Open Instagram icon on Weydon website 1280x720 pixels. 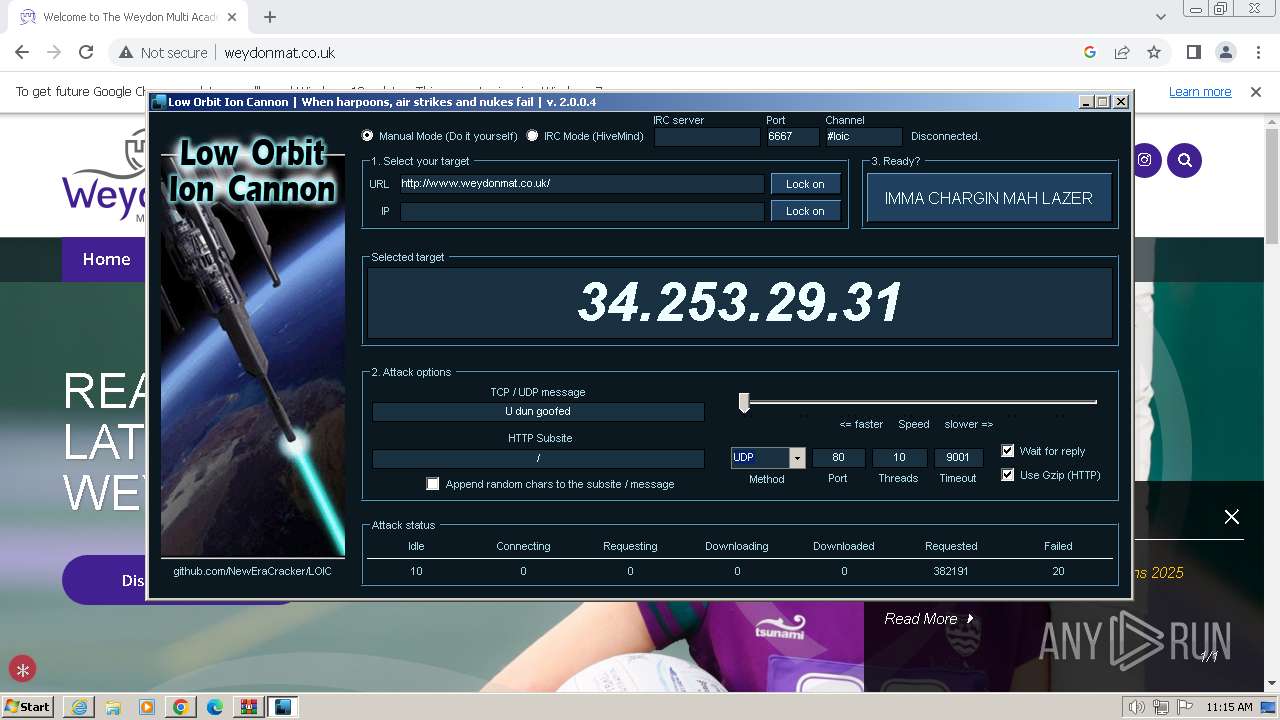pos(1145,160)
